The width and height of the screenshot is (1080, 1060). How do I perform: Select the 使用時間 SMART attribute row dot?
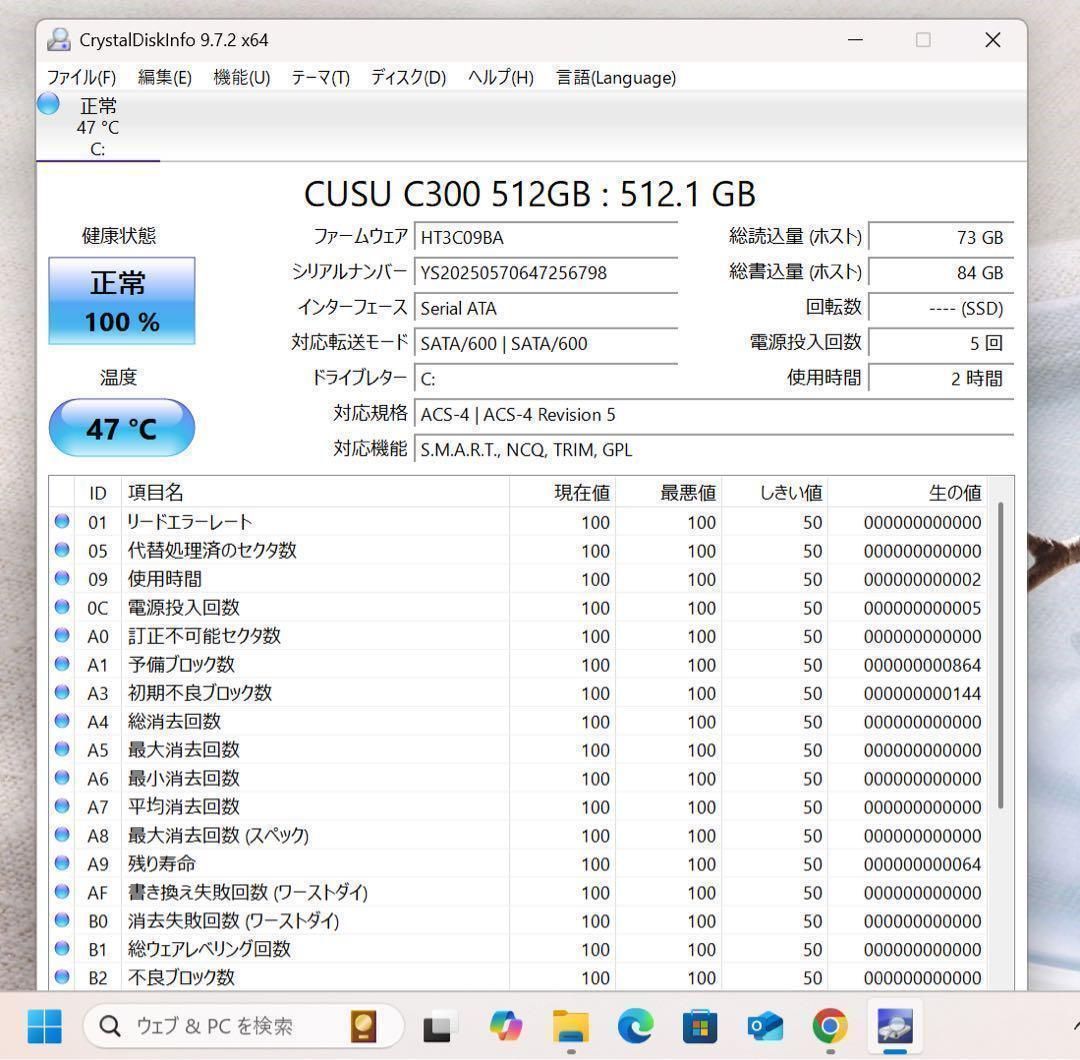tap(61, 578)
